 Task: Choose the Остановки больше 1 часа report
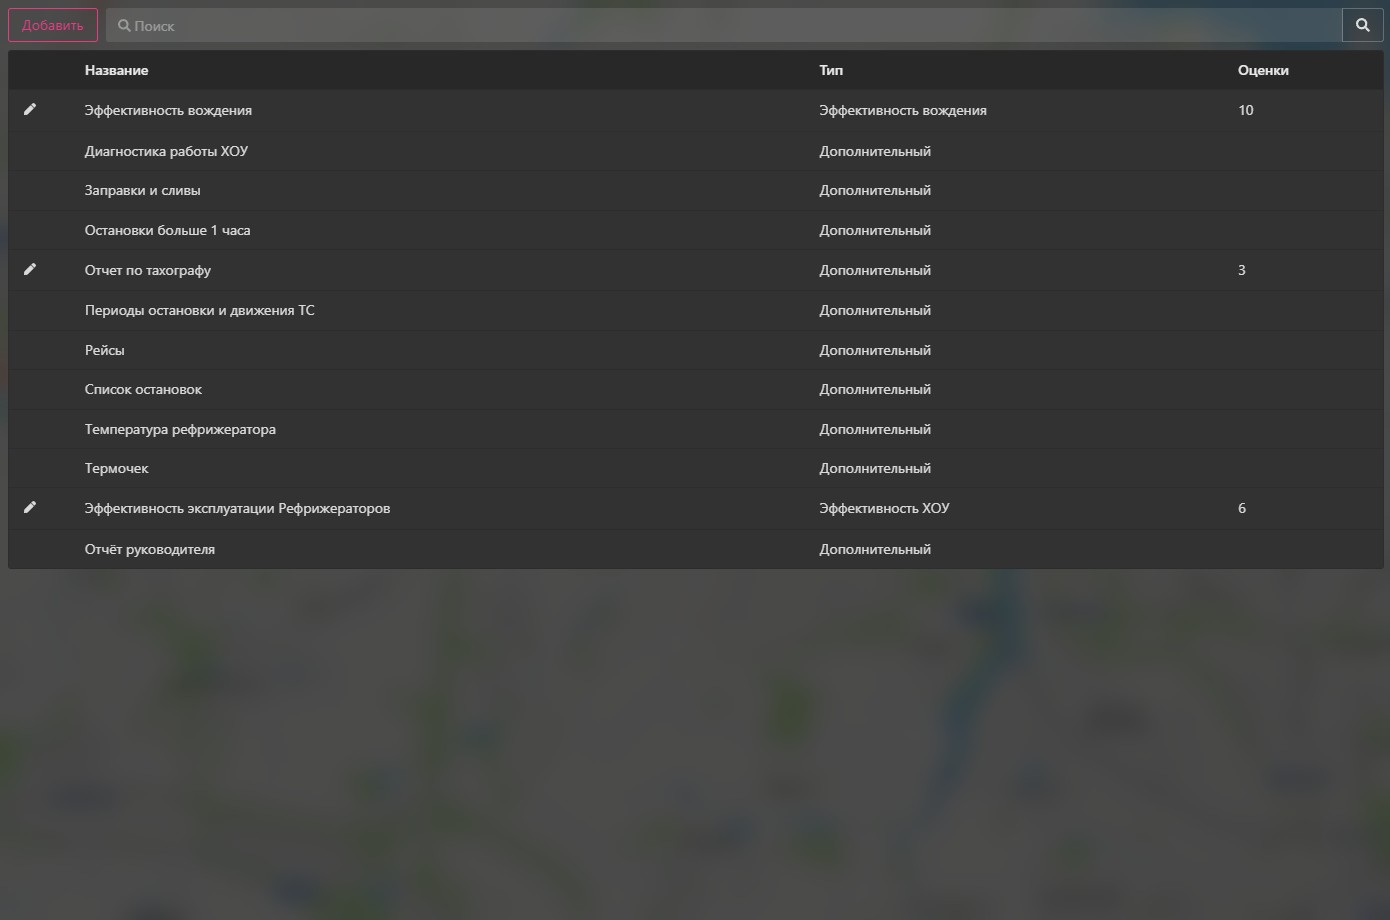coord(167,230)
